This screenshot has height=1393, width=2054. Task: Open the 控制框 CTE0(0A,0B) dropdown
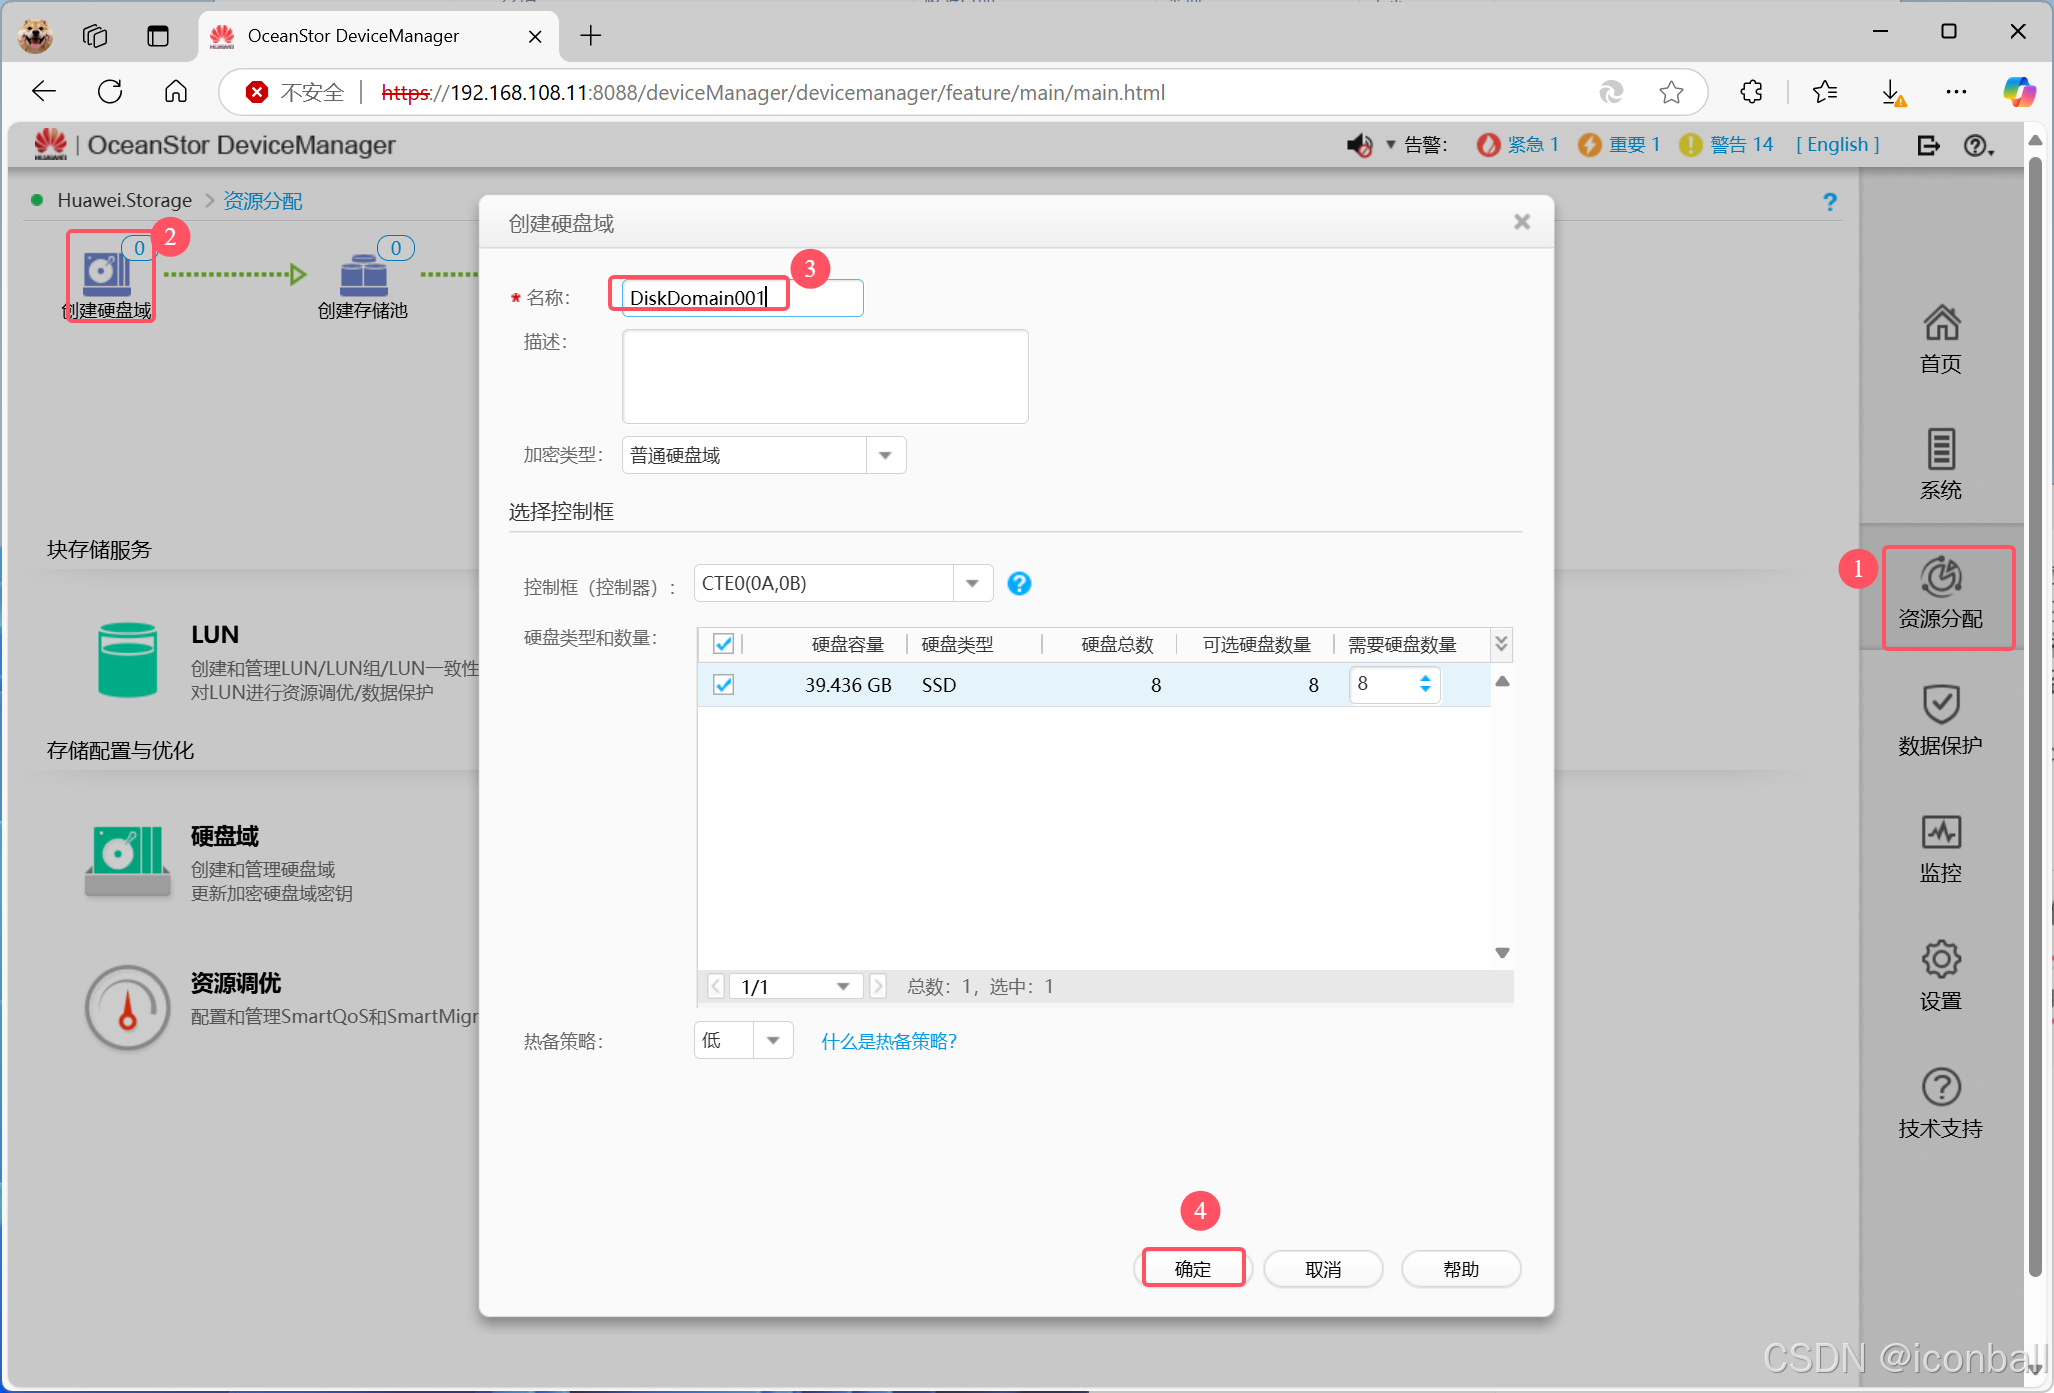(x=972, y=584)
